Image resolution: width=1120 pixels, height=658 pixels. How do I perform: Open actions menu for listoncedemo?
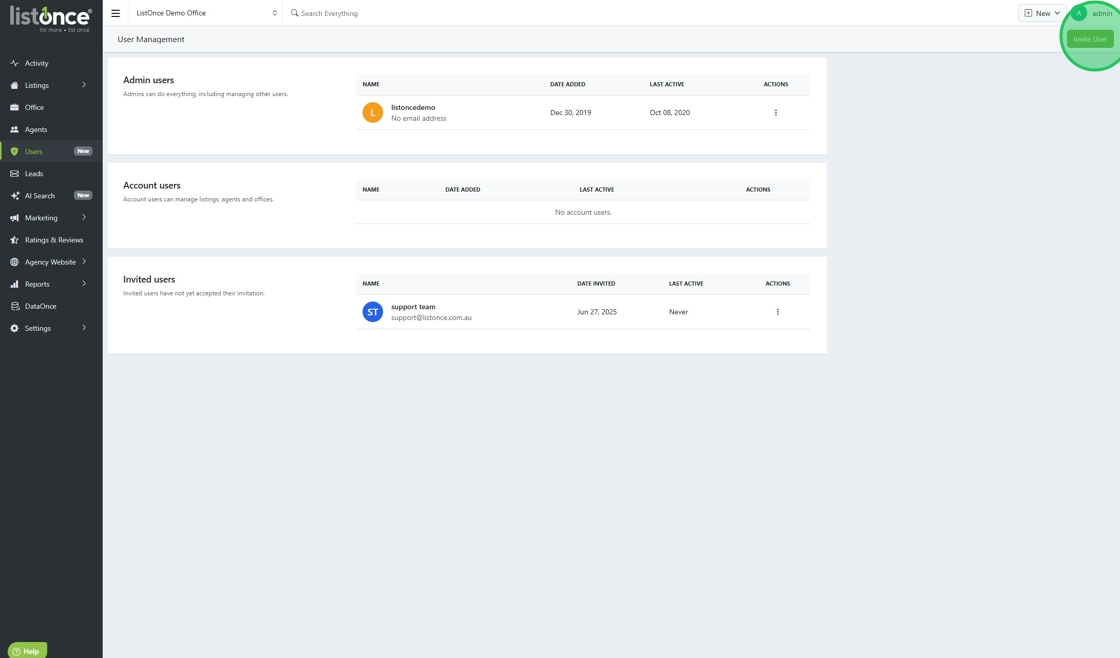(x=776, y=112)
